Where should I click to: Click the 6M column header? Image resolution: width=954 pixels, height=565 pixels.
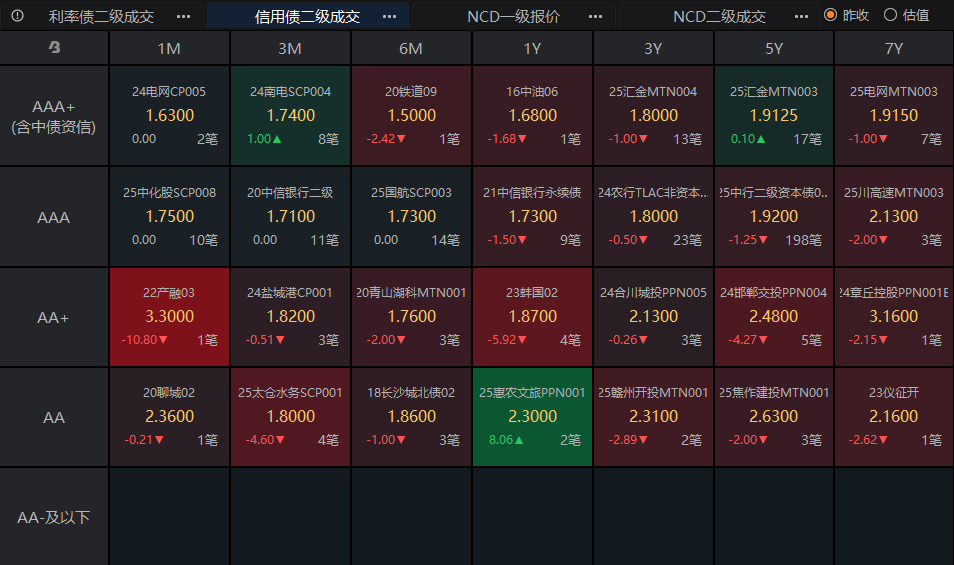[x=411, y=48]
